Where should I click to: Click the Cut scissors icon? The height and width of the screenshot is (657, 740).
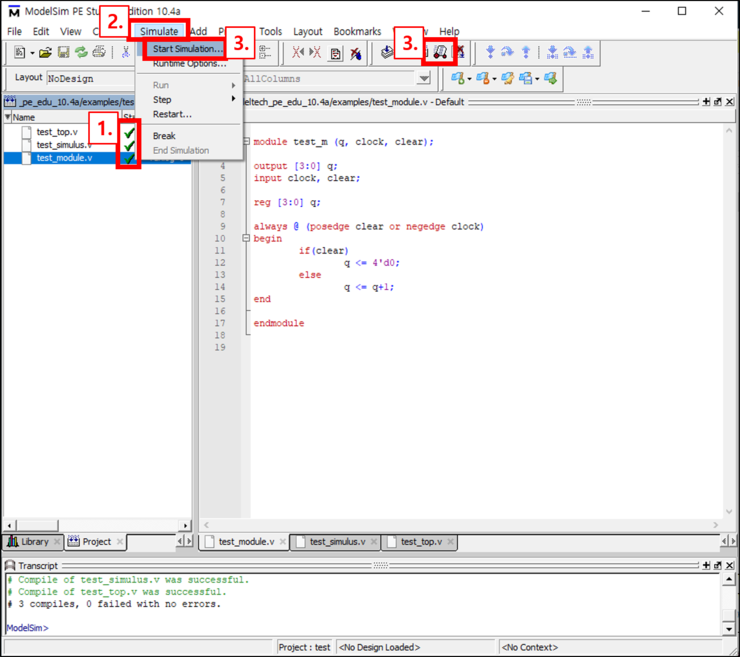[126, 52]
